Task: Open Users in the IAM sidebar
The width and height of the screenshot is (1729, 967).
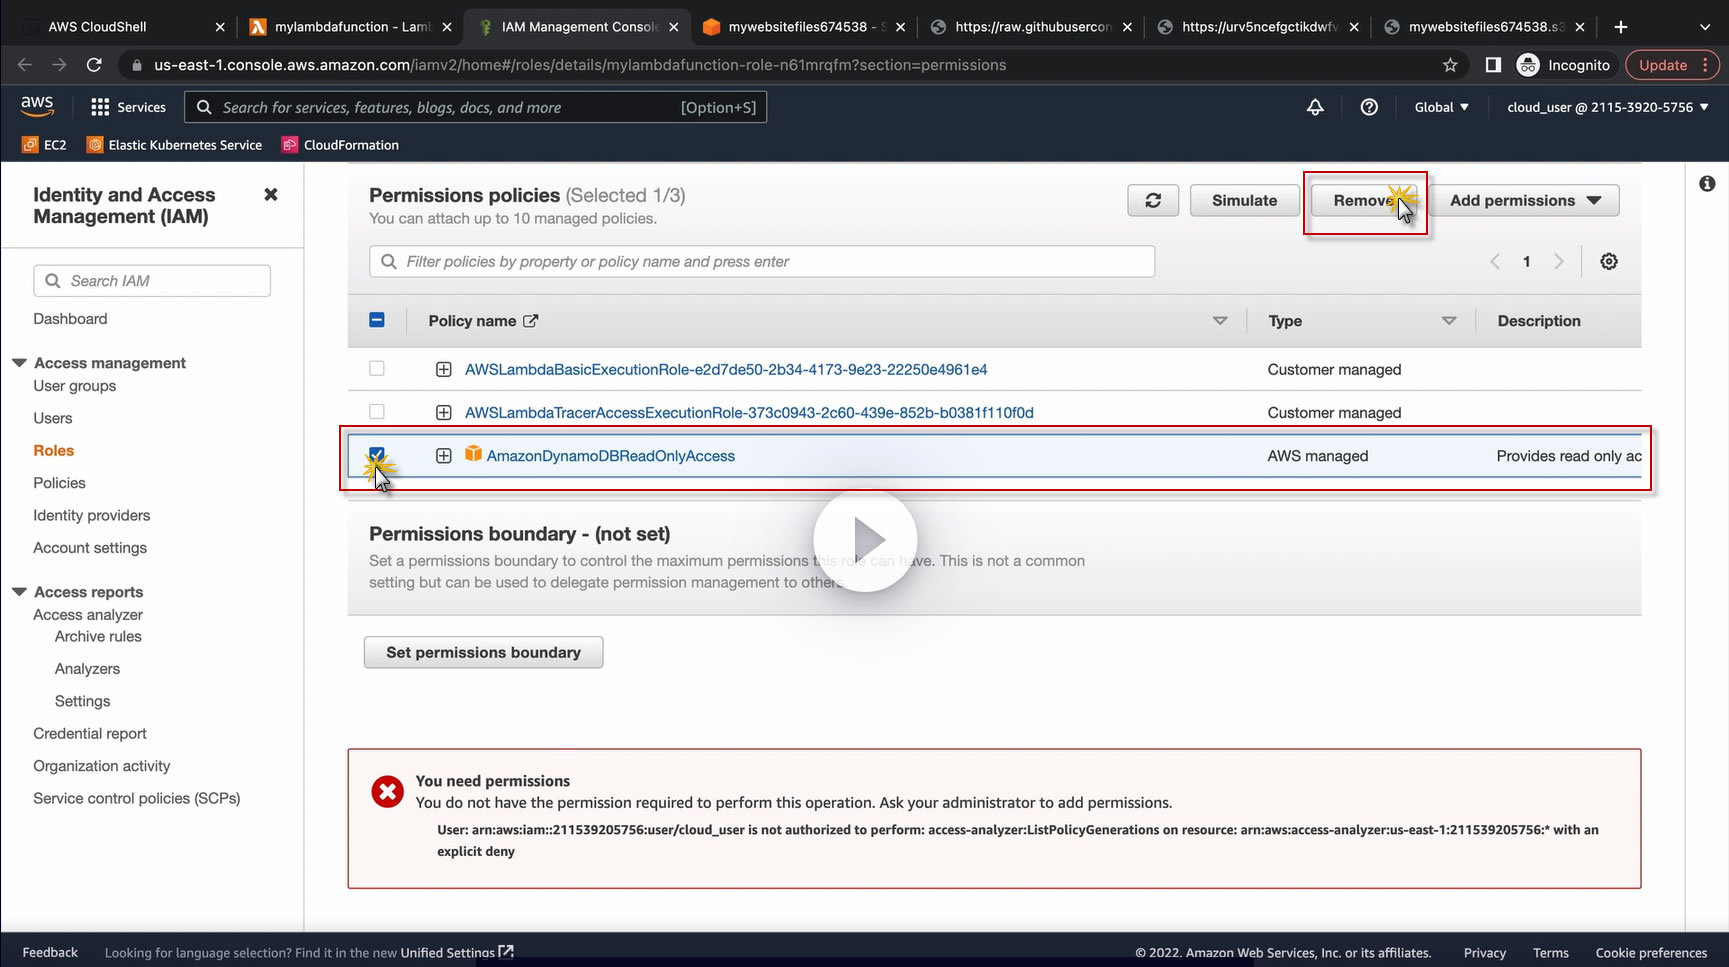Action: 53,418
